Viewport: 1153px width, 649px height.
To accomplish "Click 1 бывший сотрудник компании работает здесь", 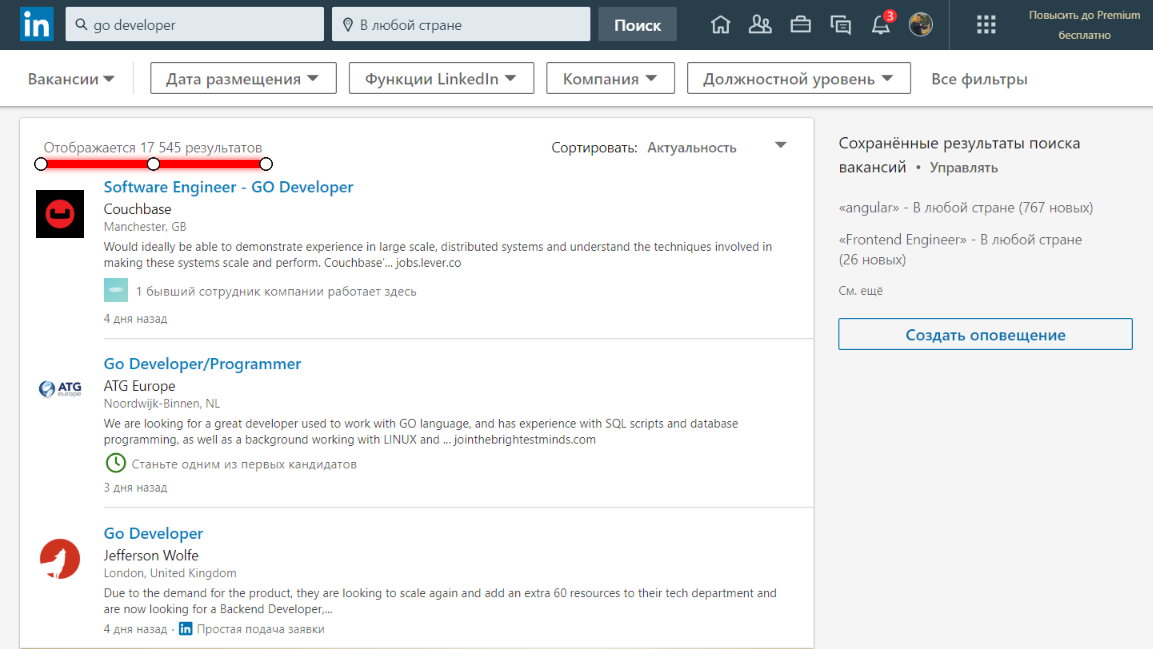I will (x=276, y=292).
